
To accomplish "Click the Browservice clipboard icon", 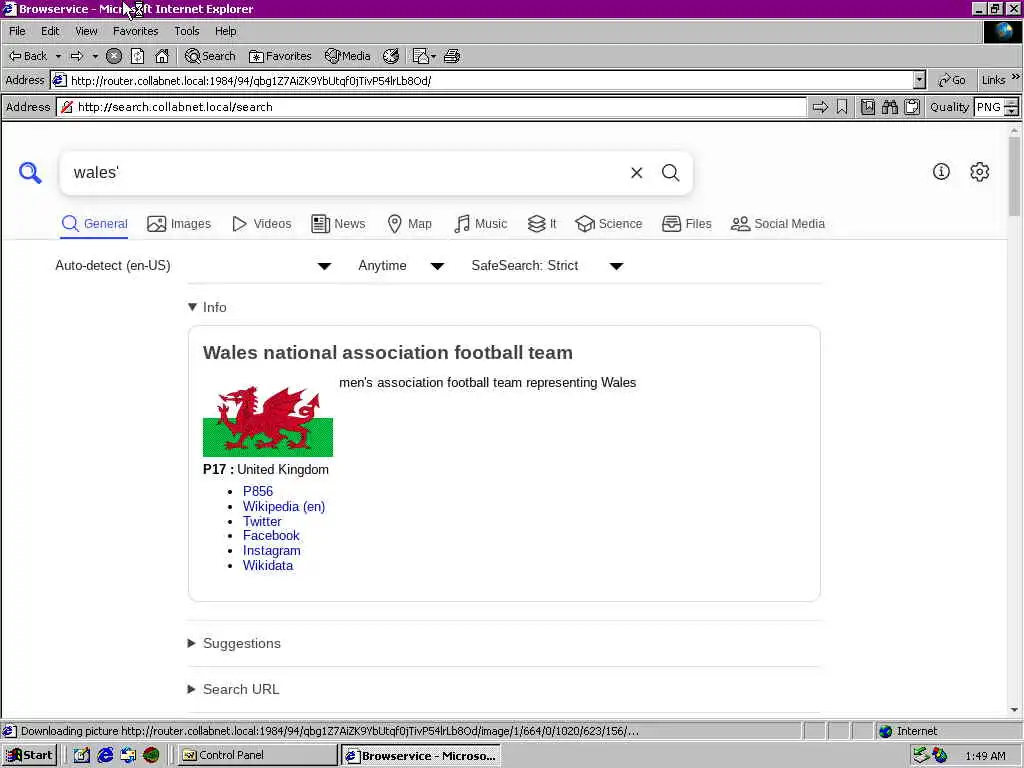I will (x=912, y=107).
